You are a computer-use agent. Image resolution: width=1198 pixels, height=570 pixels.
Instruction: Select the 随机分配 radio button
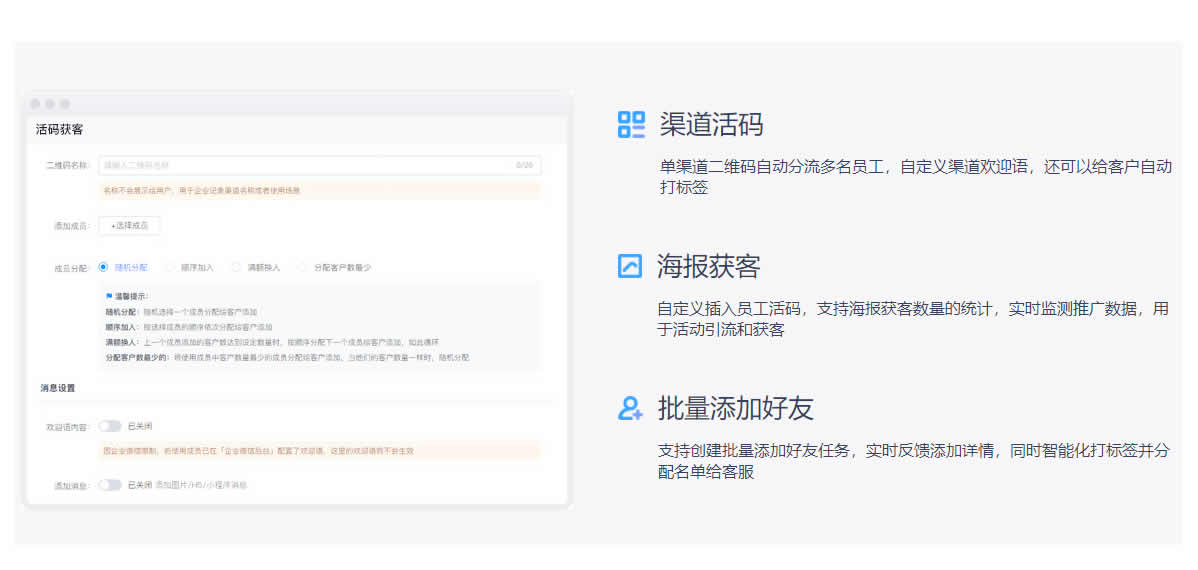(103, 267)
